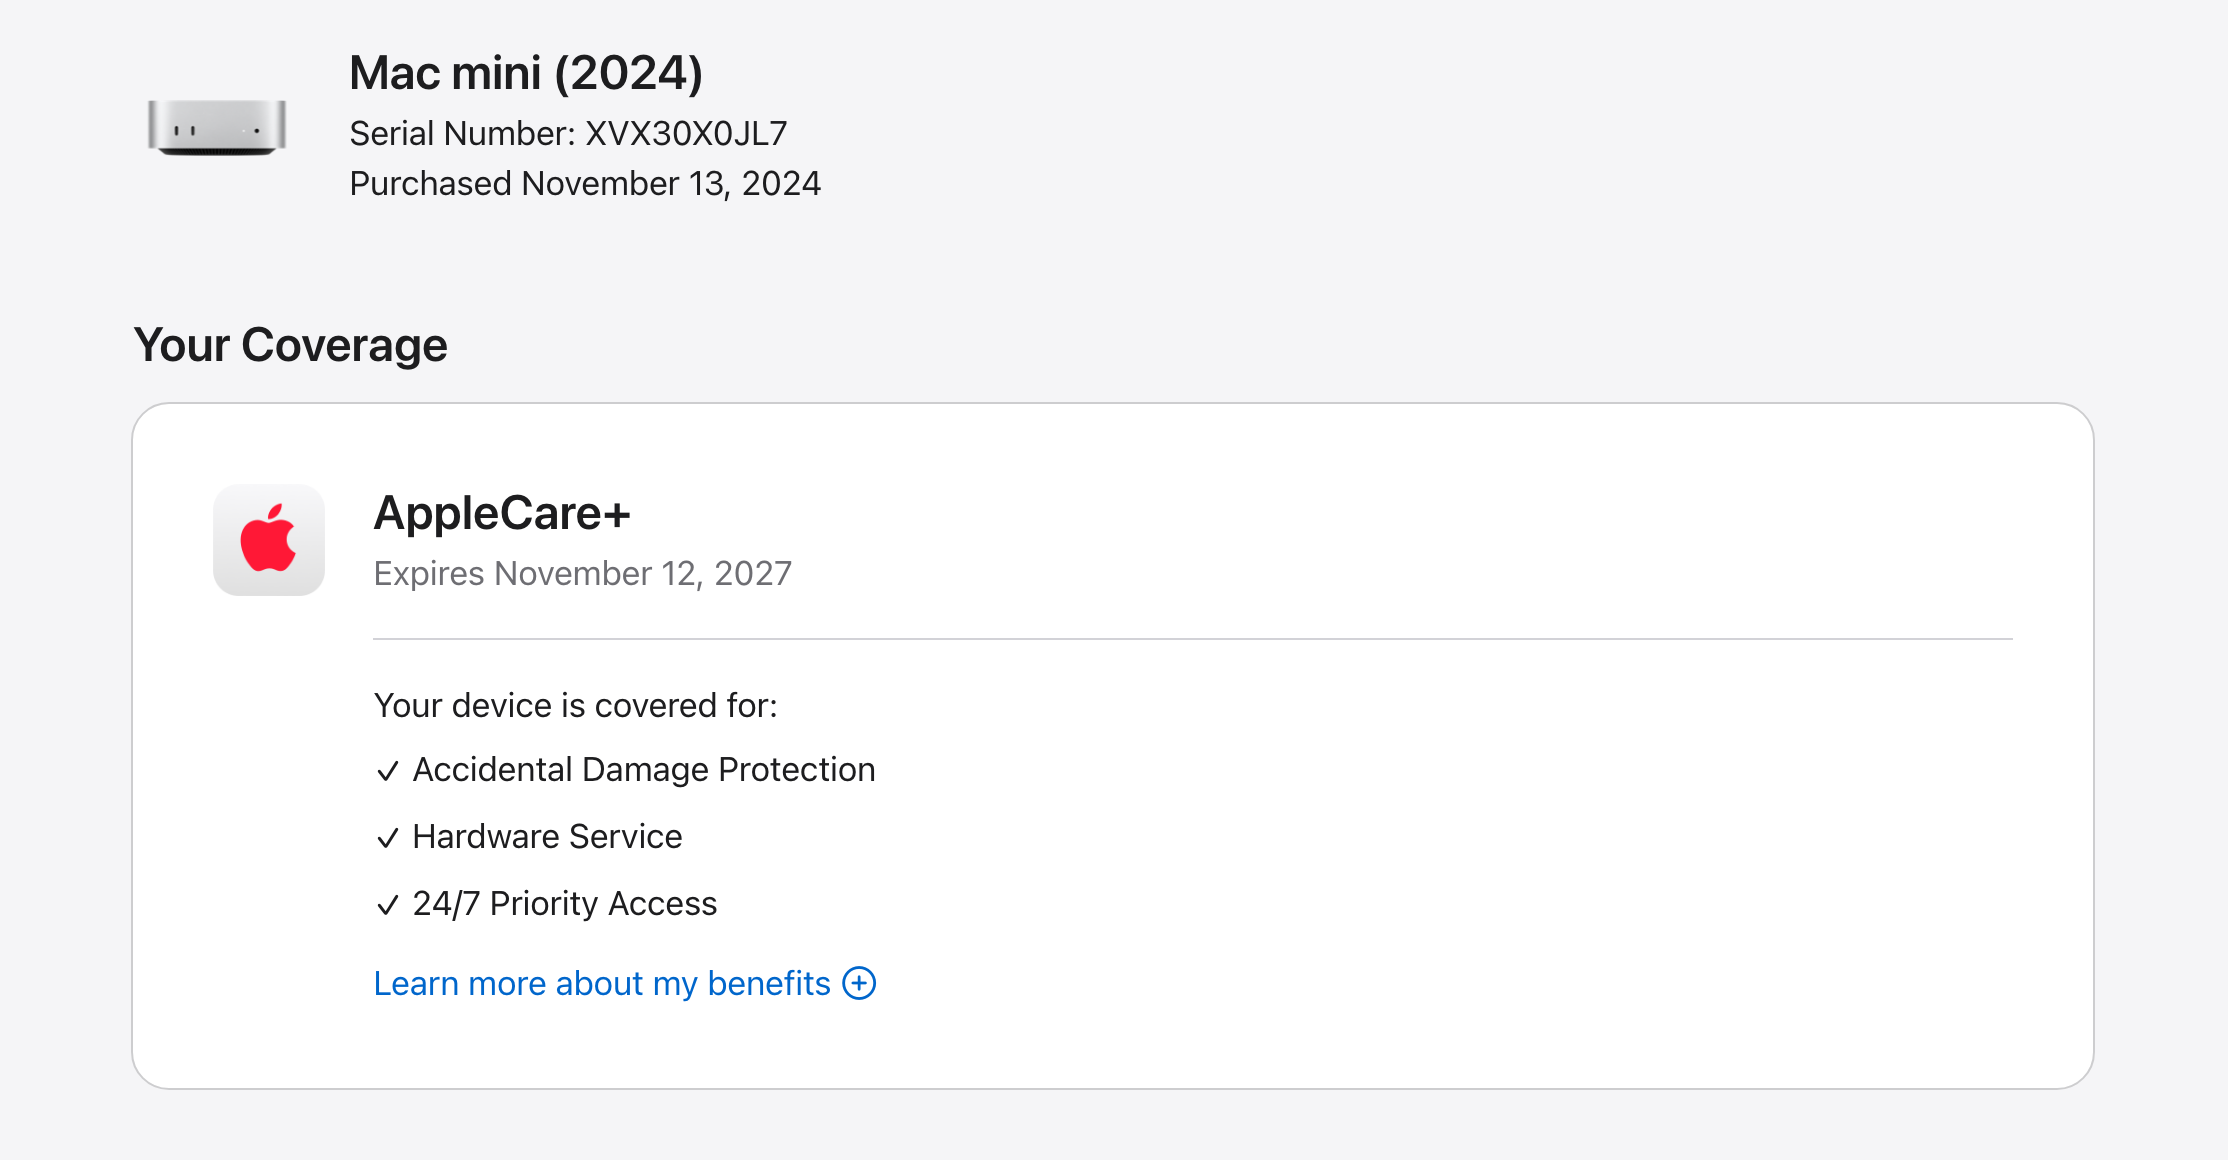2228x1160 pixels.
Task: Click the horizontal divider under the expiry date
Action: 1193,638
